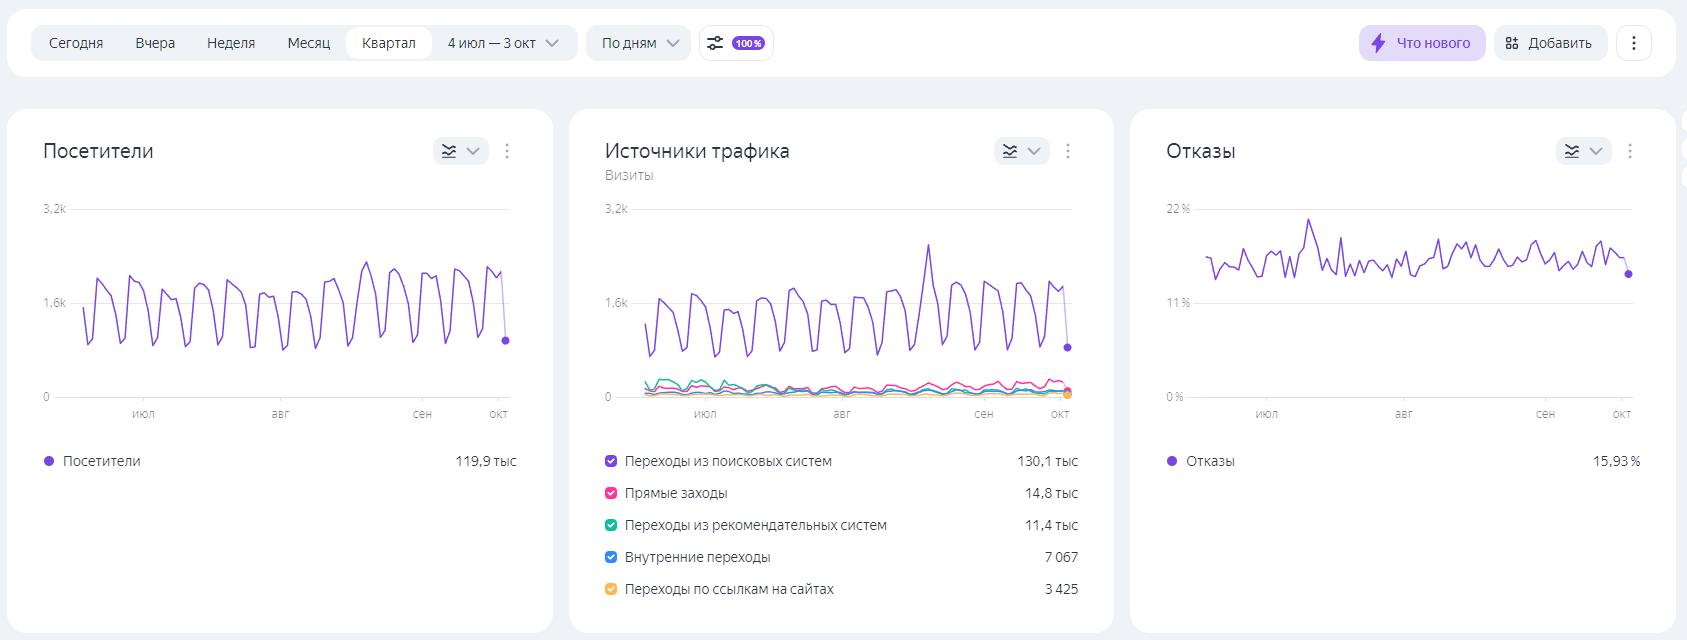The image size is (1687, 640).
Task: Open options menu of Посетители widget
Action: [x=507, y=151]
